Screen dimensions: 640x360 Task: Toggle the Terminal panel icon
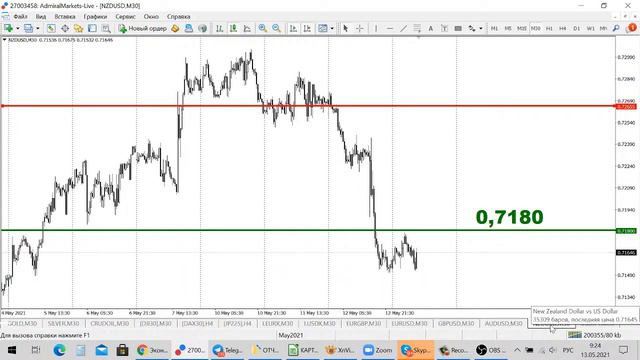point(92,28)
